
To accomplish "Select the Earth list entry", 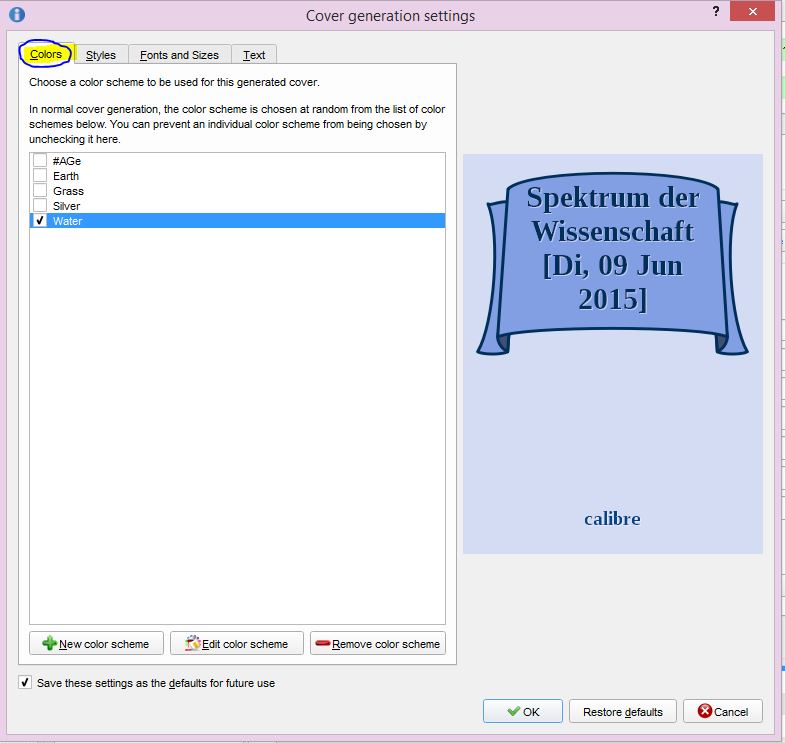I will coord(237,176).
